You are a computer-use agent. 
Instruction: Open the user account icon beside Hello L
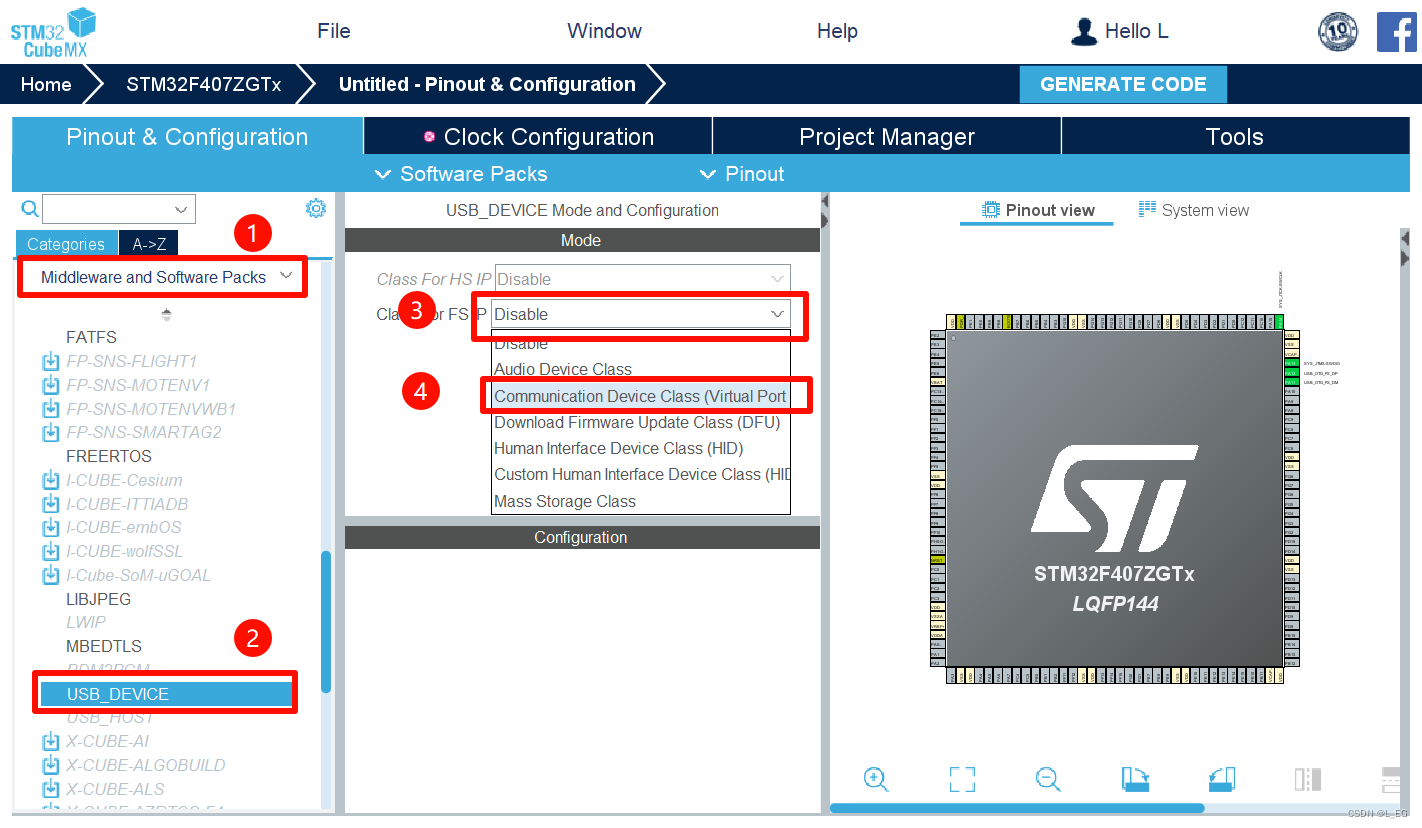(x=1083, y=32)
